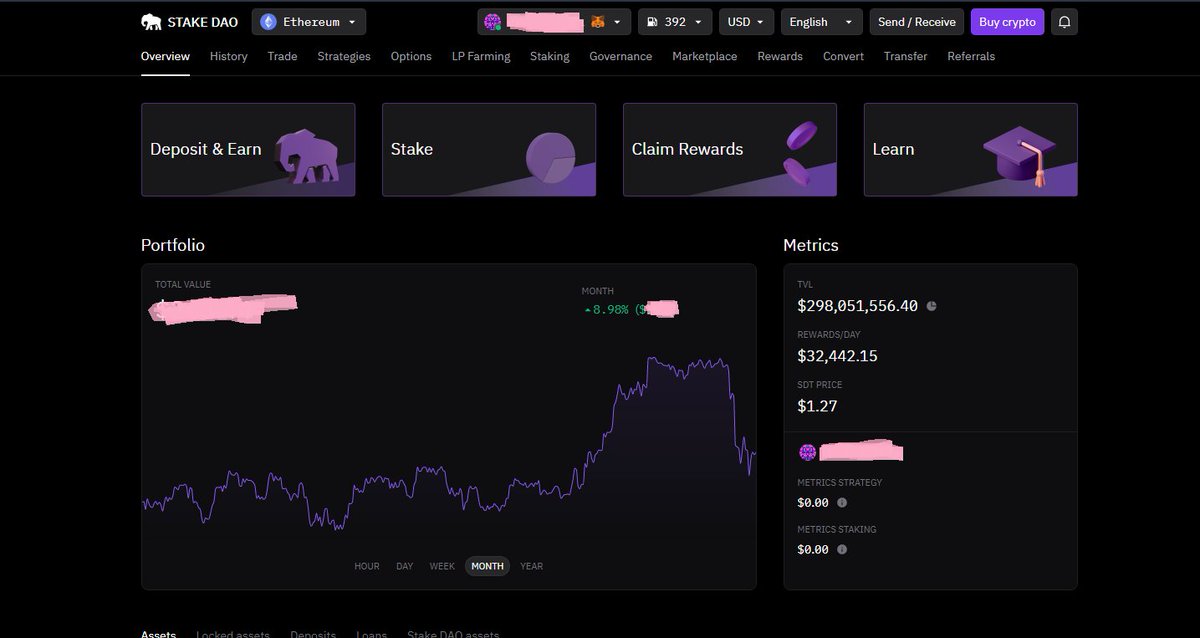Select the DAY chart range
Screen dimensions: 1200x638
click(x=404, y=566)
